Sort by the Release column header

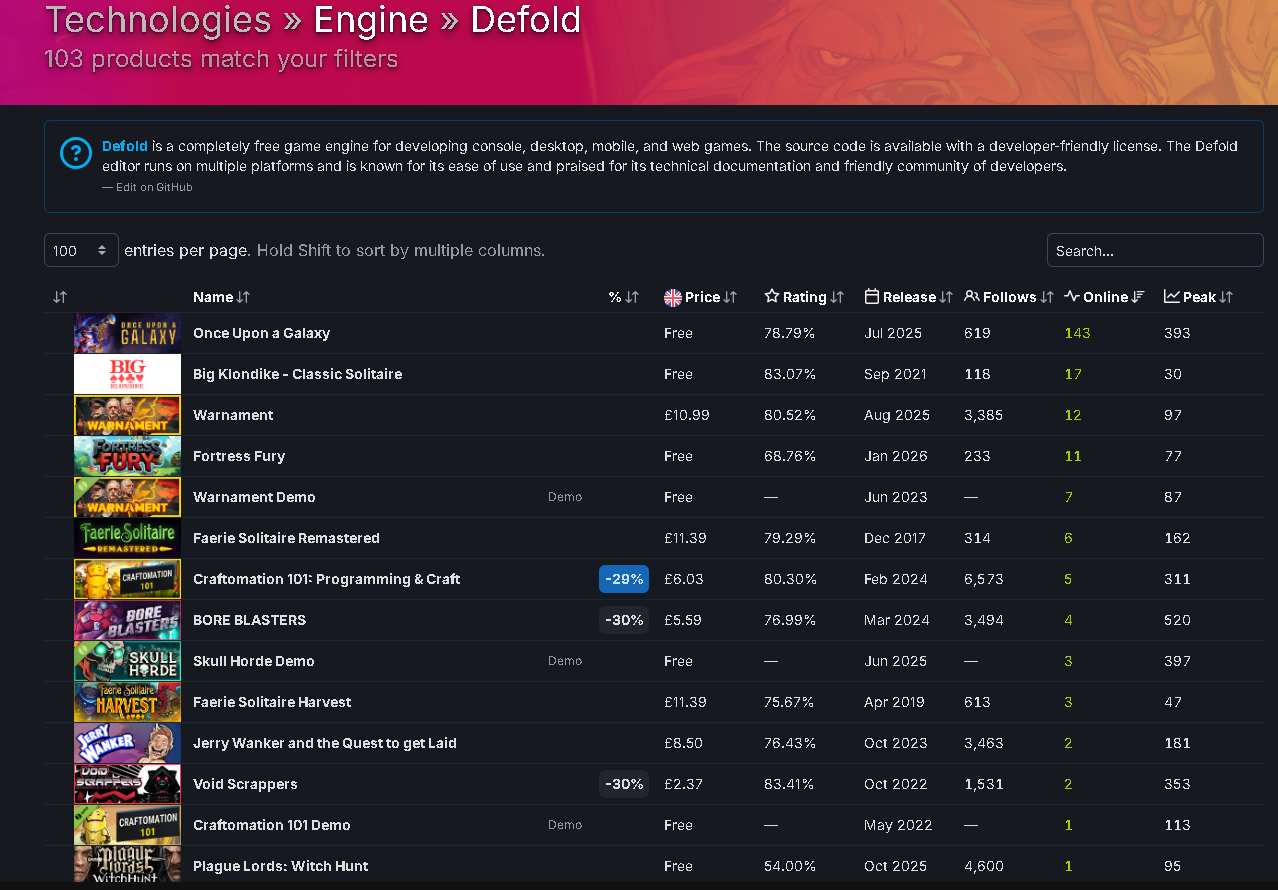pyautogui.click(x=909, y=297)
